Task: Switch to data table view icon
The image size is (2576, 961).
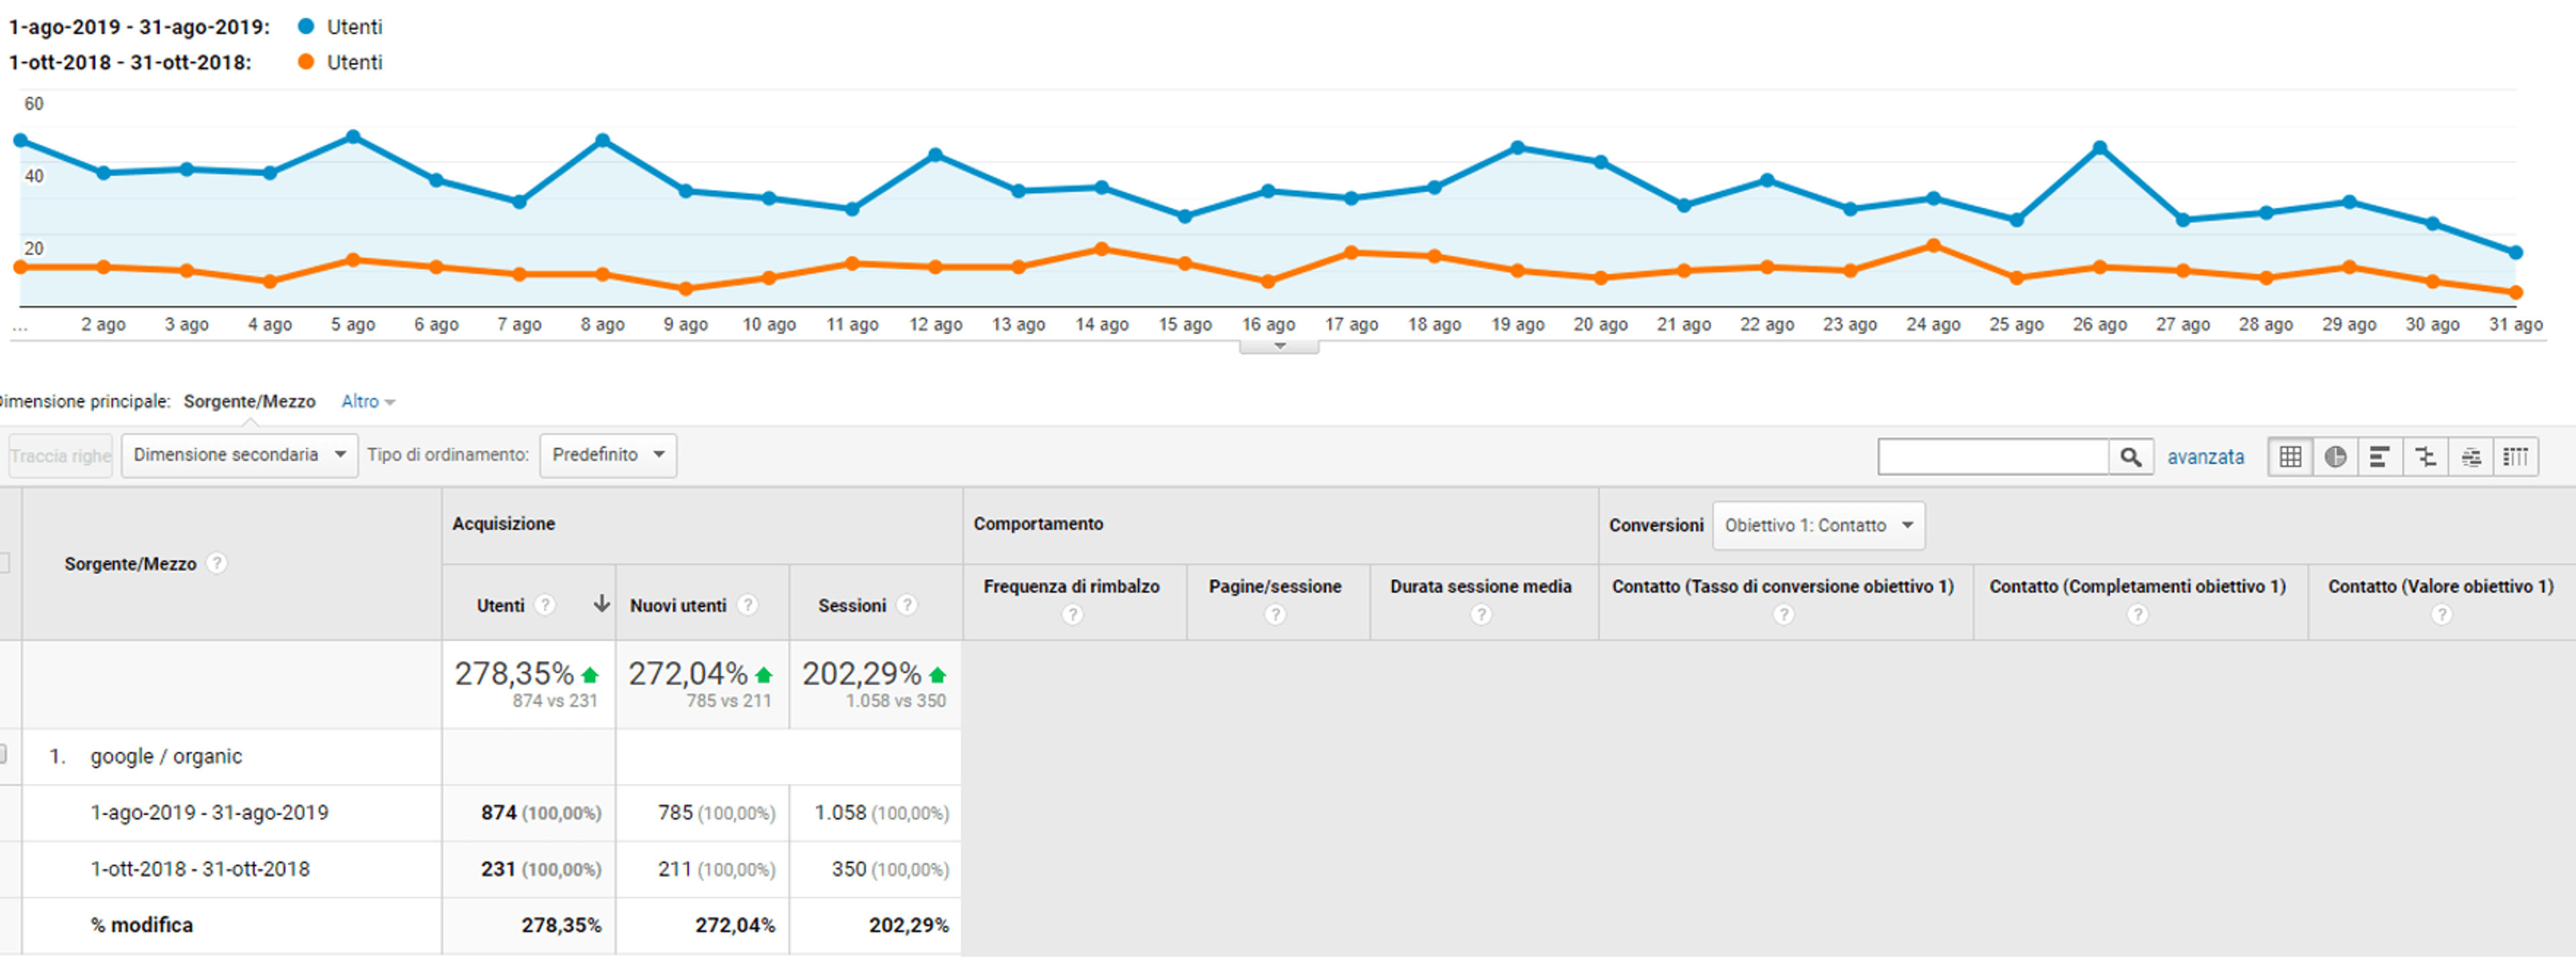Action: tap(2290, 457)
